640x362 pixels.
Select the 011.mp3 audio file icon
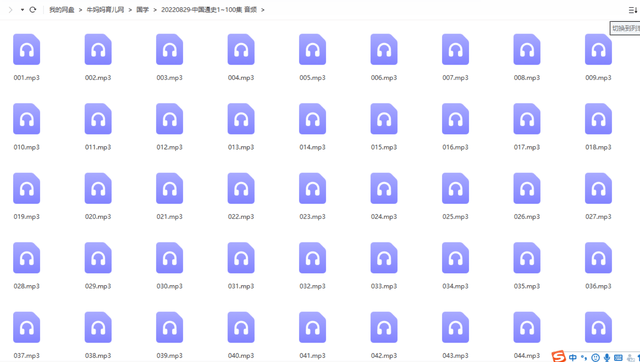98,119
